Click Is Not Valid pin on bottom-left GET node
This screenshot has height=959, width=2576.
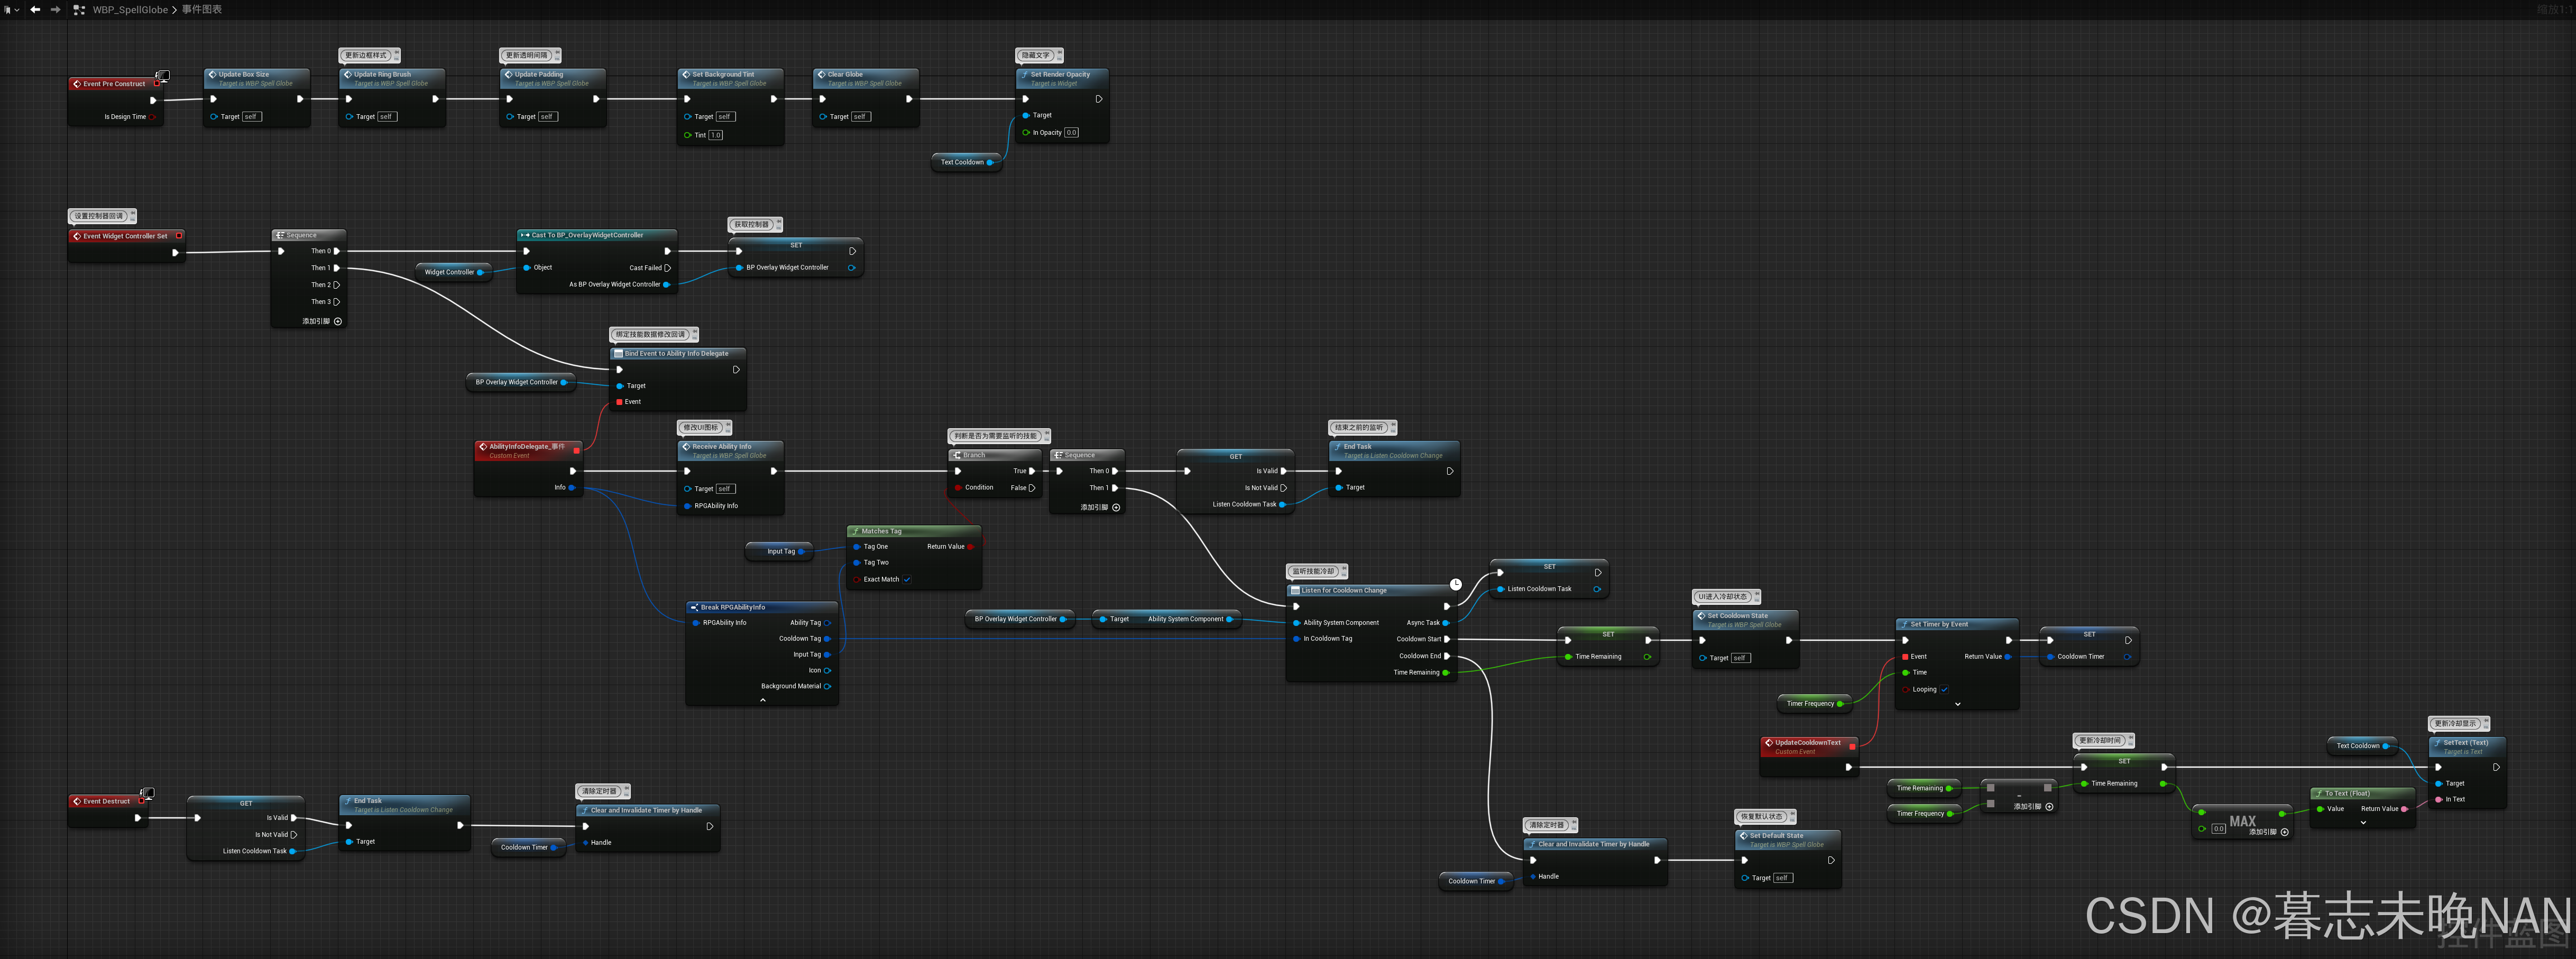click(293, 835)
